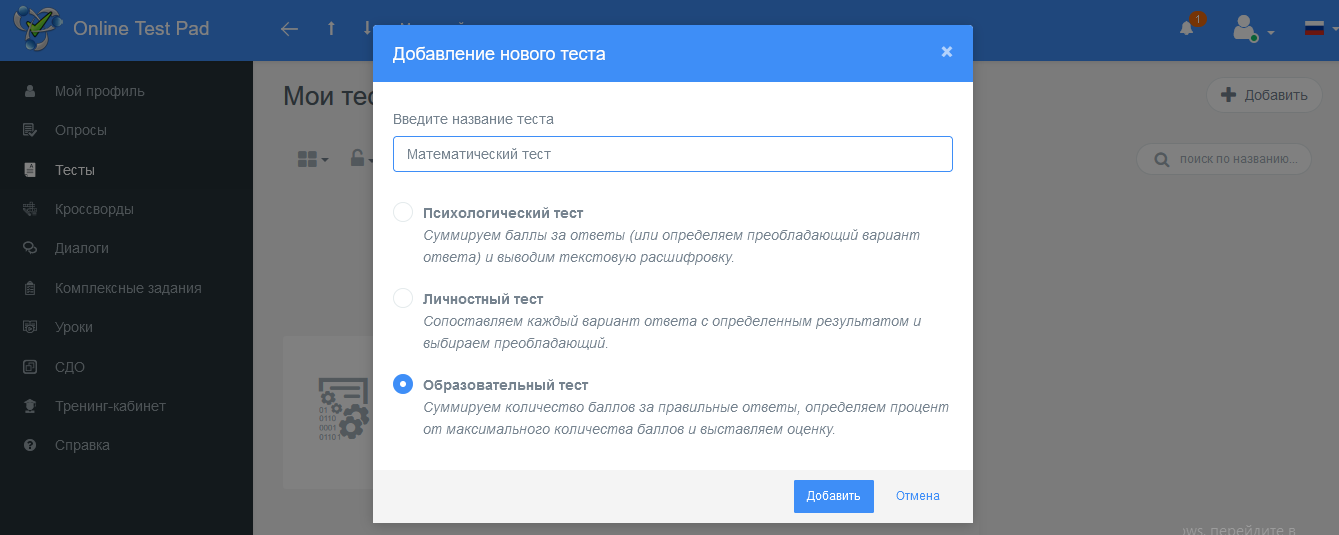Select Личностный тест radio button
1339x535 pixels.
click(x=403, y=298)
